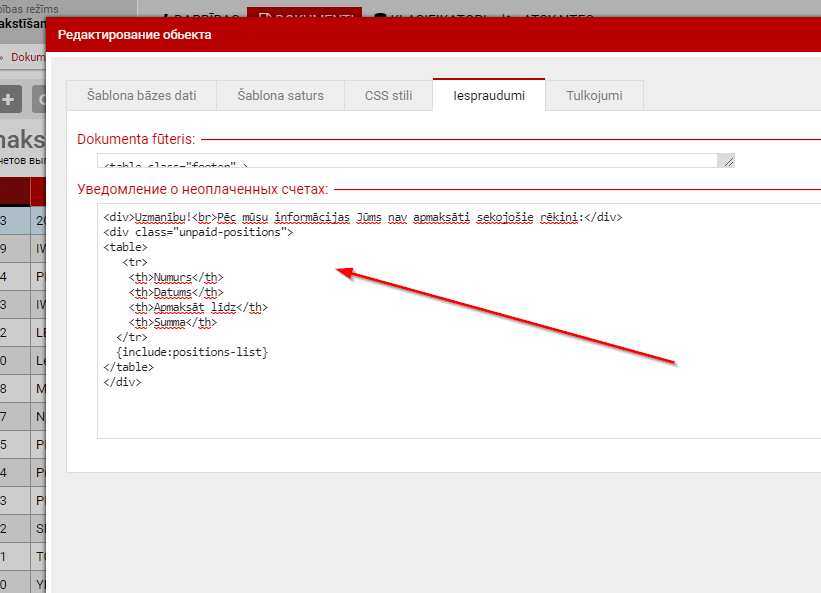Click the plus add button behind the dialog
The image size is (821, 593).
point(10,99)
